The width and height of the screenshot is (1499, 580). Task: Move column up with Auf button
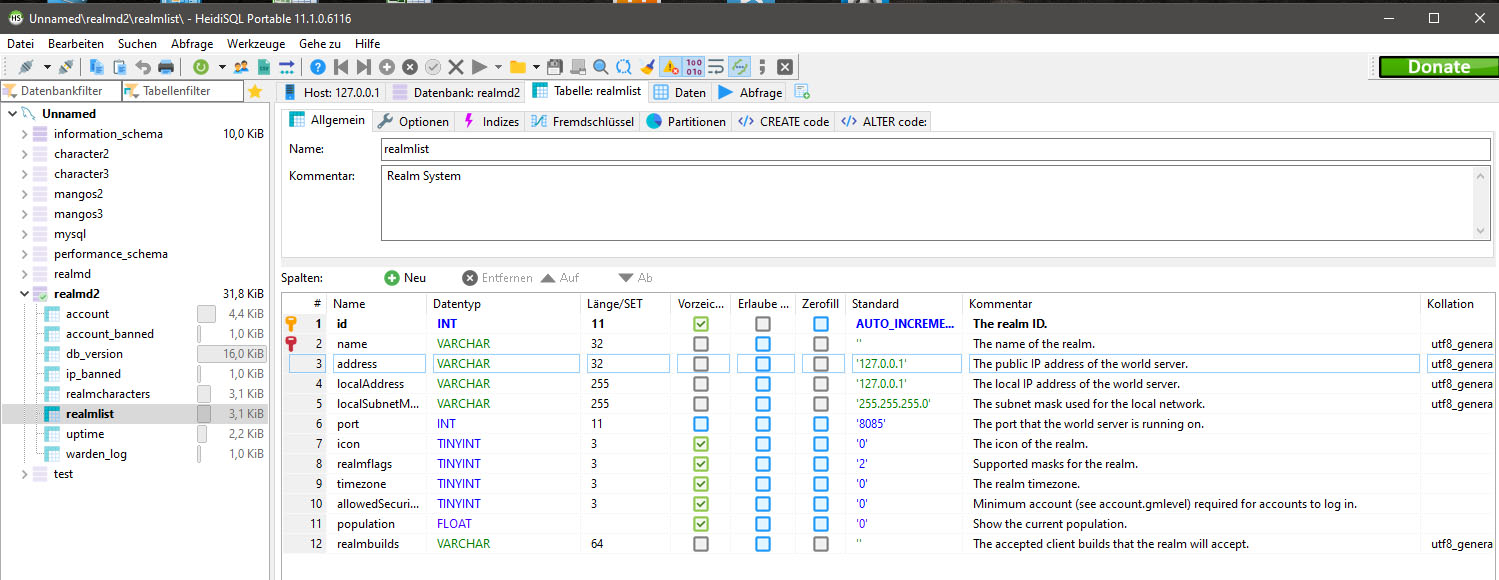click(560, 278)
